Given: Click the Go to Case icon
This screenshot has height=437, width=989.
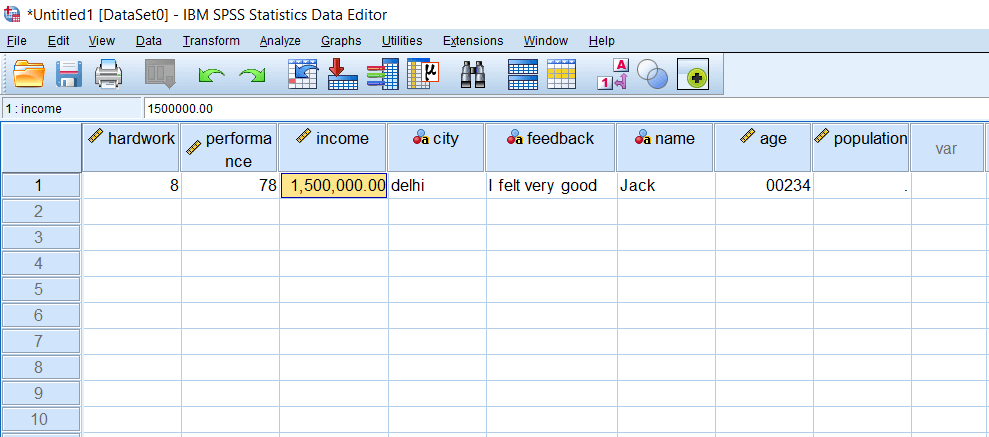Looking at the screenshot, I should click(x=303, y=74).
